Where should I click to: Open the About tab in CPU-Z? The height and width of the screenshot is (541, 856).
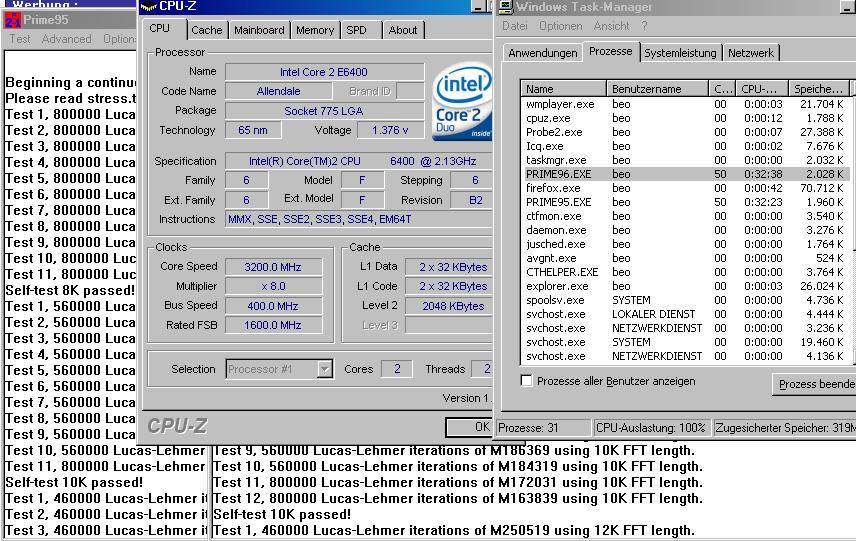402,30
